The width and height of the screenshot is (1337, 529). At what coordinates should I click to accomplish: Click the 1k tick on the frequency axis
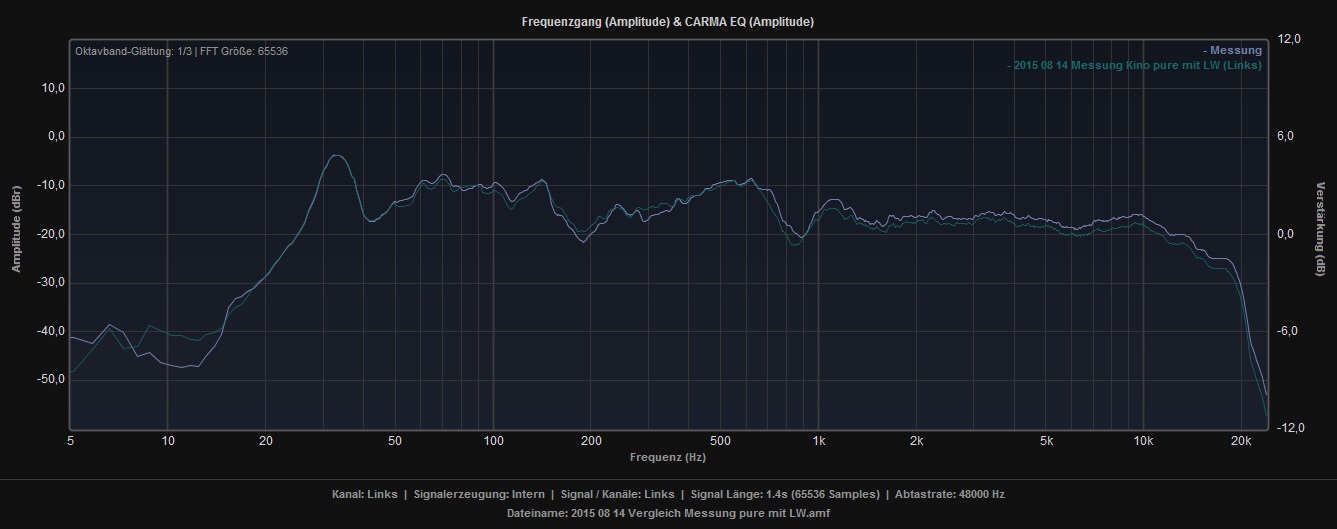tap(819, 441)
